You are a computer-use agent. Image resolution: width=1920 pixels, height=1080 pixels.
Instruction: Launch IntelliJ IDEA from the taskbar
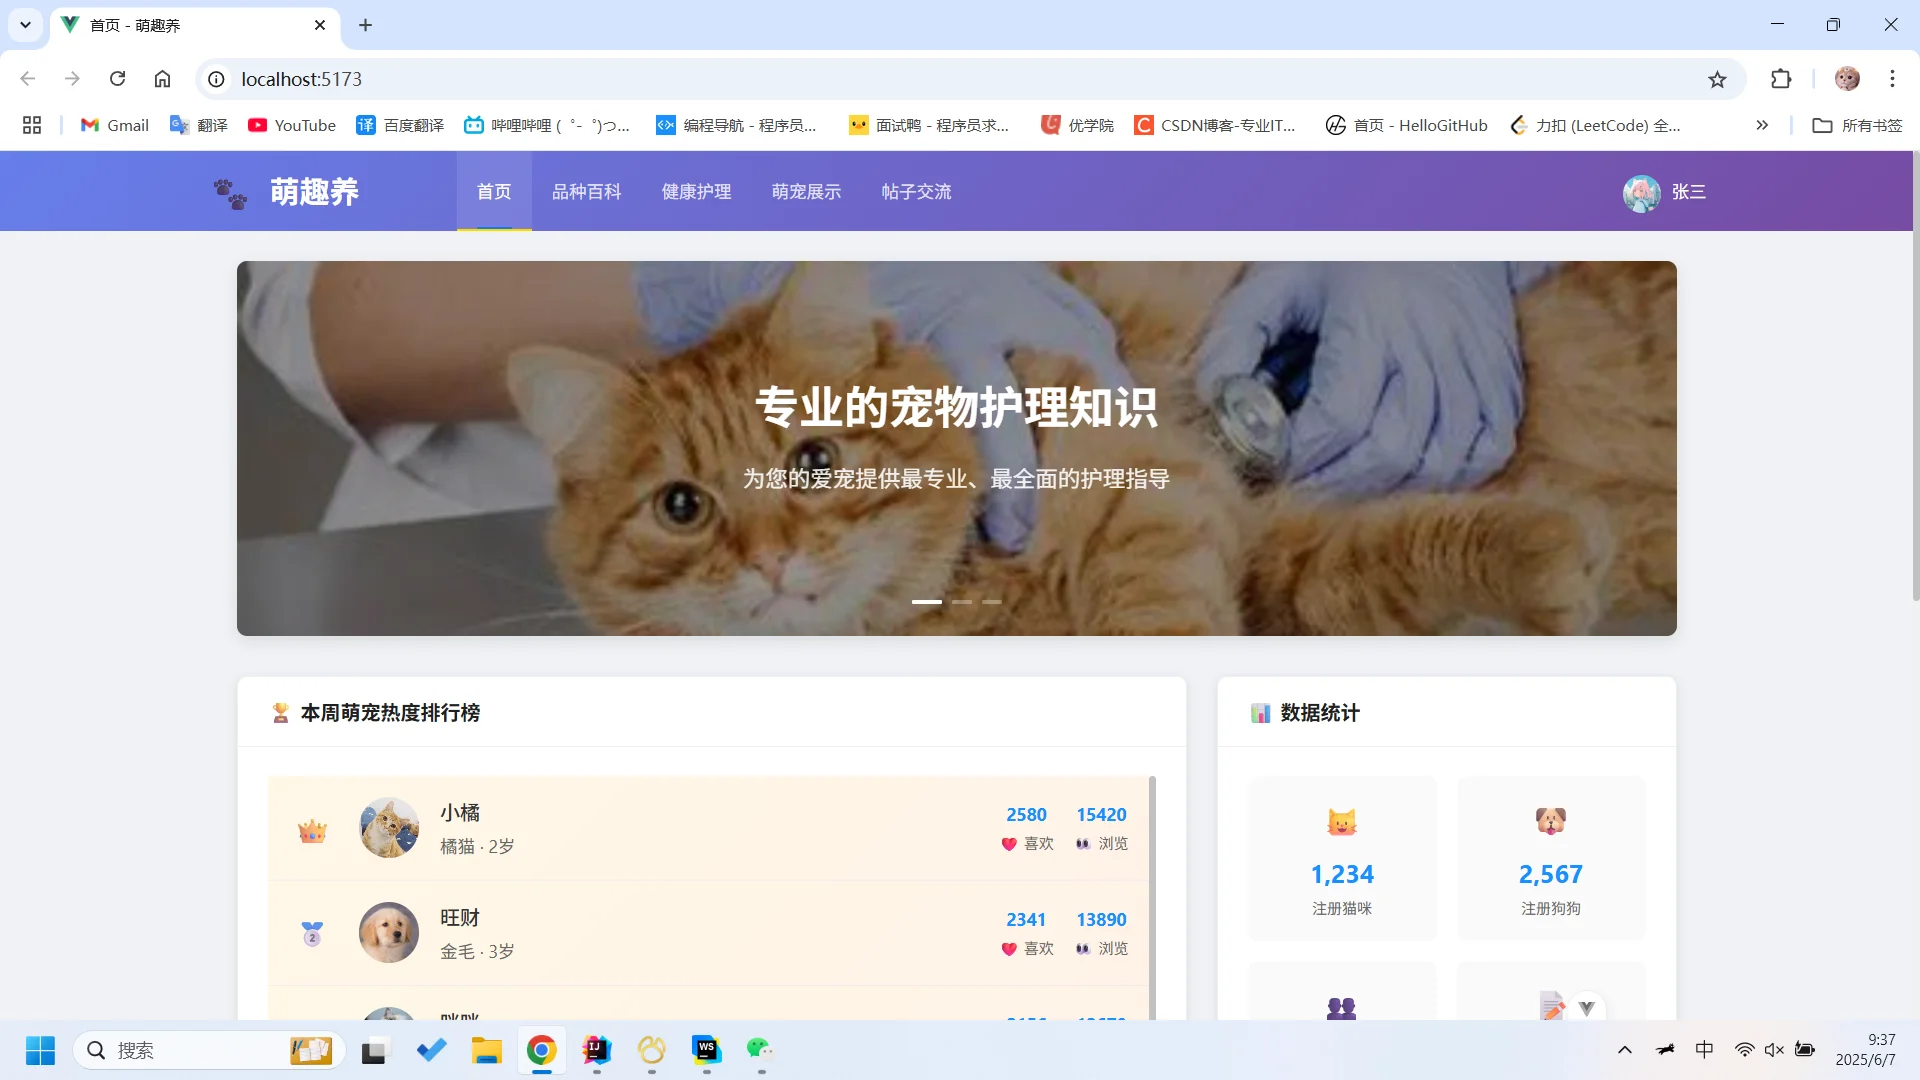tap(594, 1051)
